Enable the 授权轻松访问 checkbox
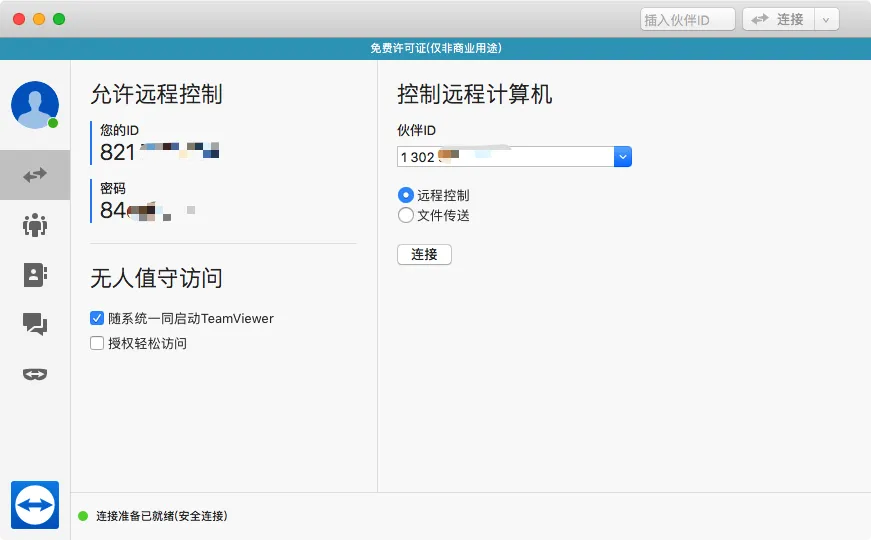Screen dimensions: 871x540 (97, 343)
